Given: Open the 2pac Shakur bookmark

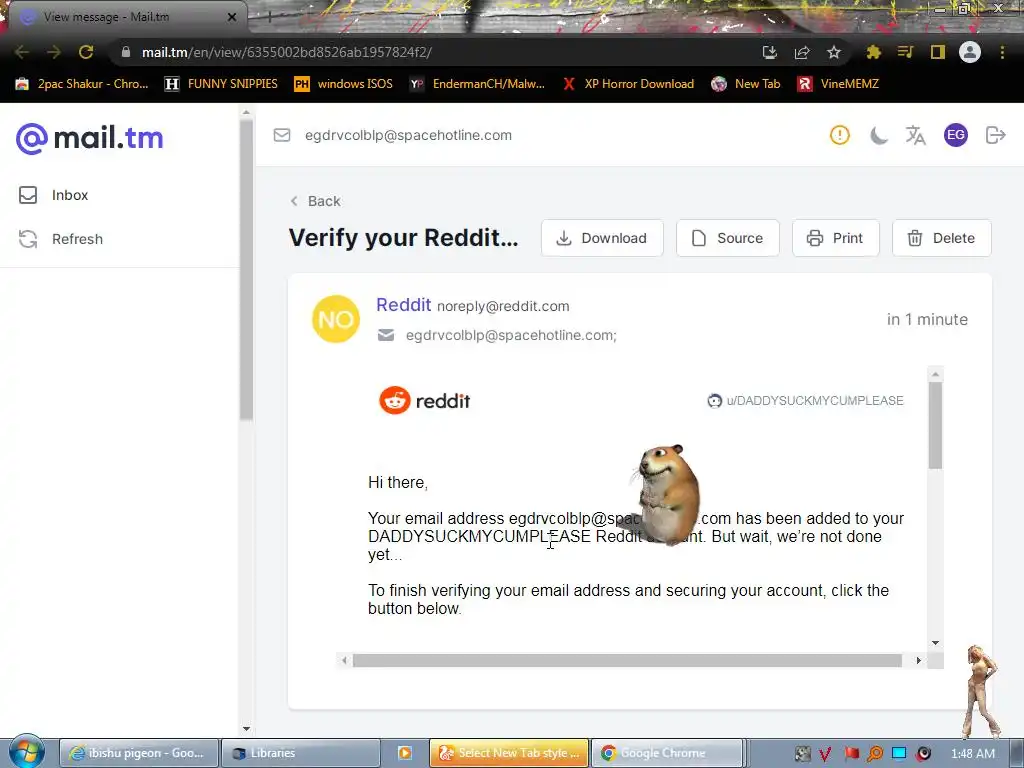Looking at the screenshot, I should tap(82, 84).
